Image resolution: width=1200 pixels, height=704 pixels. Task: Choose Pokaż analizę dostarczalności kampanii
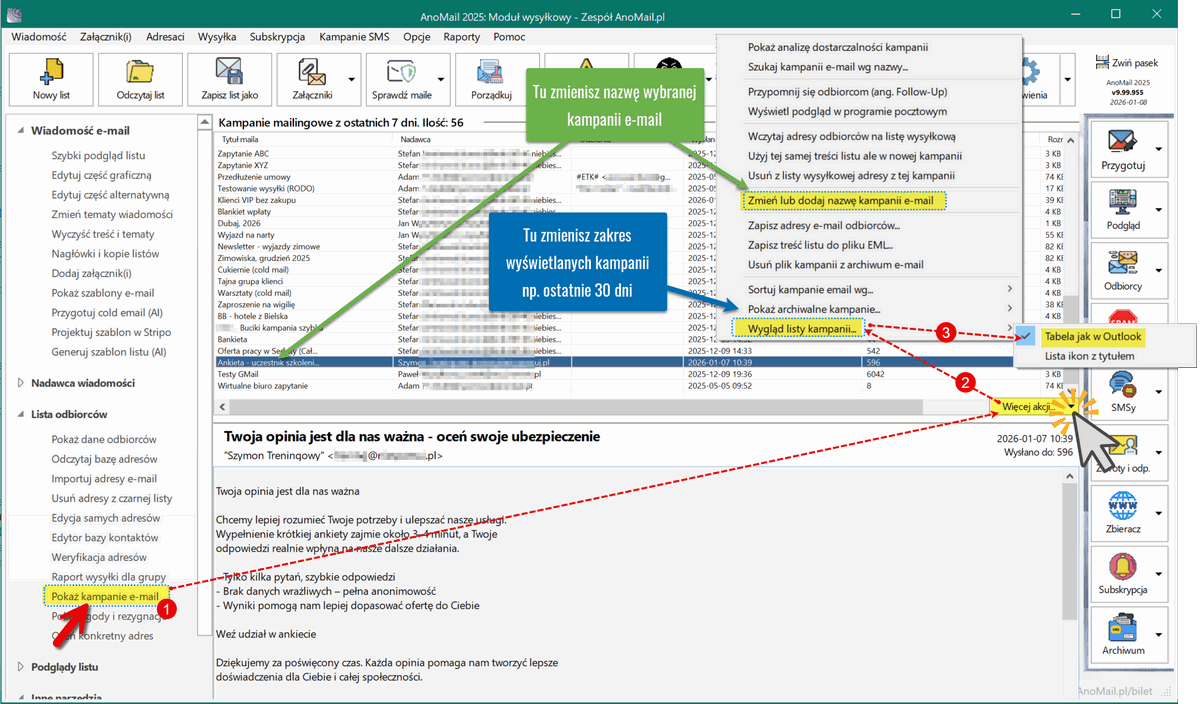[838, 48]
